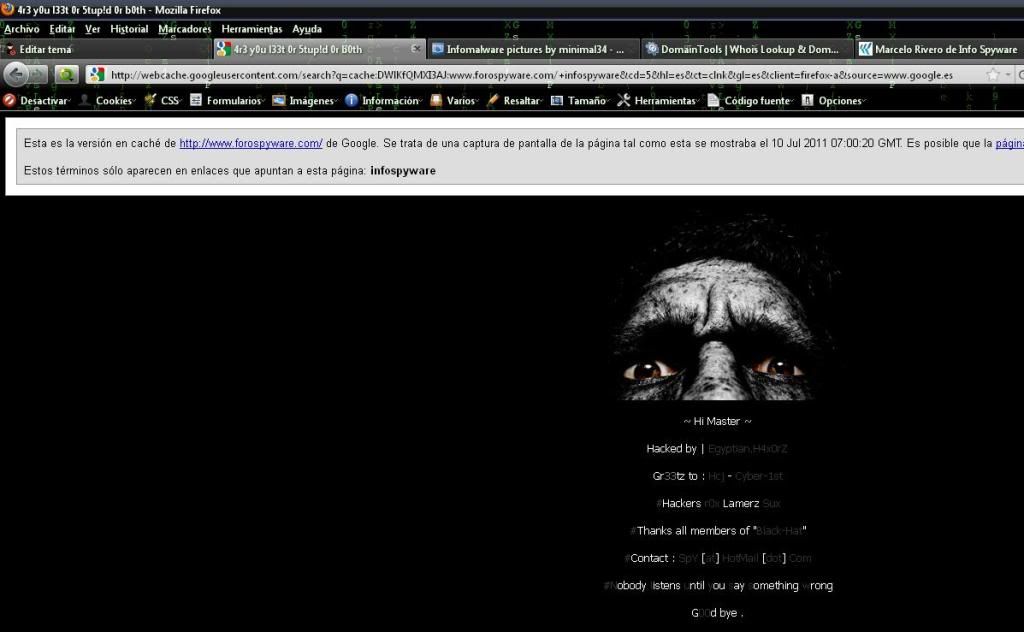Reload the page with the green refresh icon
1024x632 pixels.
pos(66,75)
